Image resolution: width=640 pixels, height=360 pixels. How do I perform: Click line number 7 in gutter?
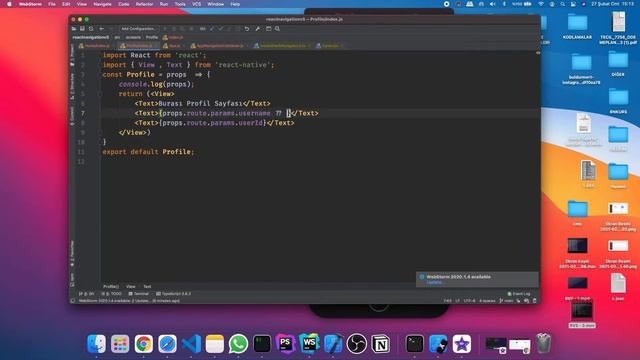point(83,113)
